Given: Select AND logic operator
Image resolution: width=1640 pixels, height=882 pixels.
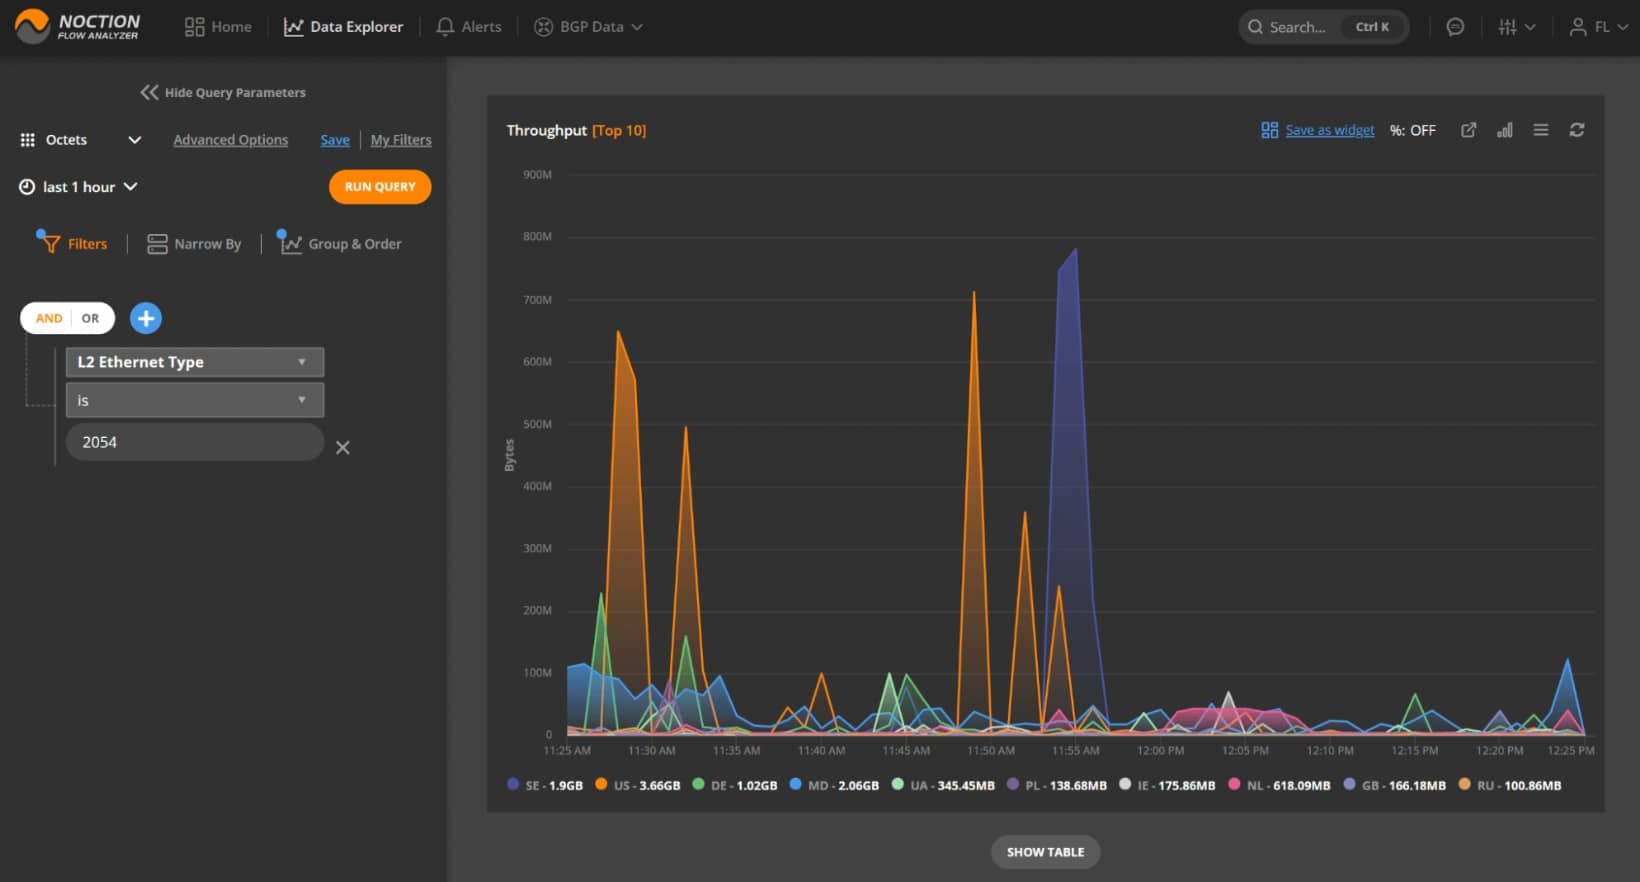Looking at the screenshot, I should pos(49,318).
